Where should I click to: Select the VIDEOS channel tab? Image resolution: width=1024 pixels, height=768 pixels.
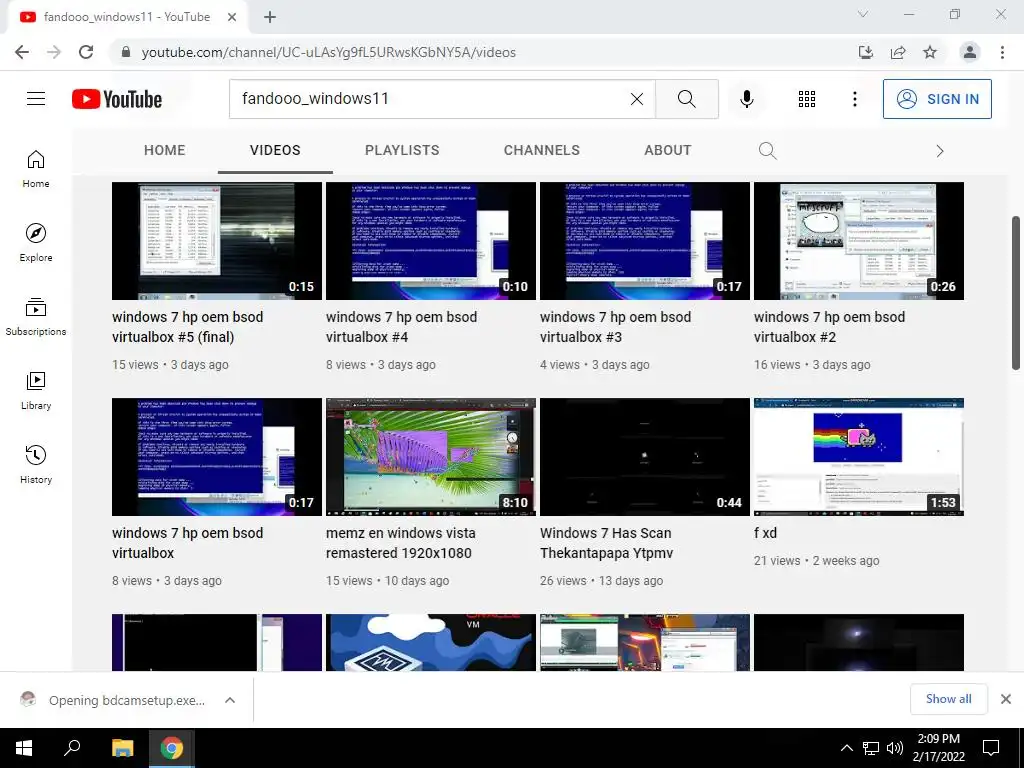(275, 150)
